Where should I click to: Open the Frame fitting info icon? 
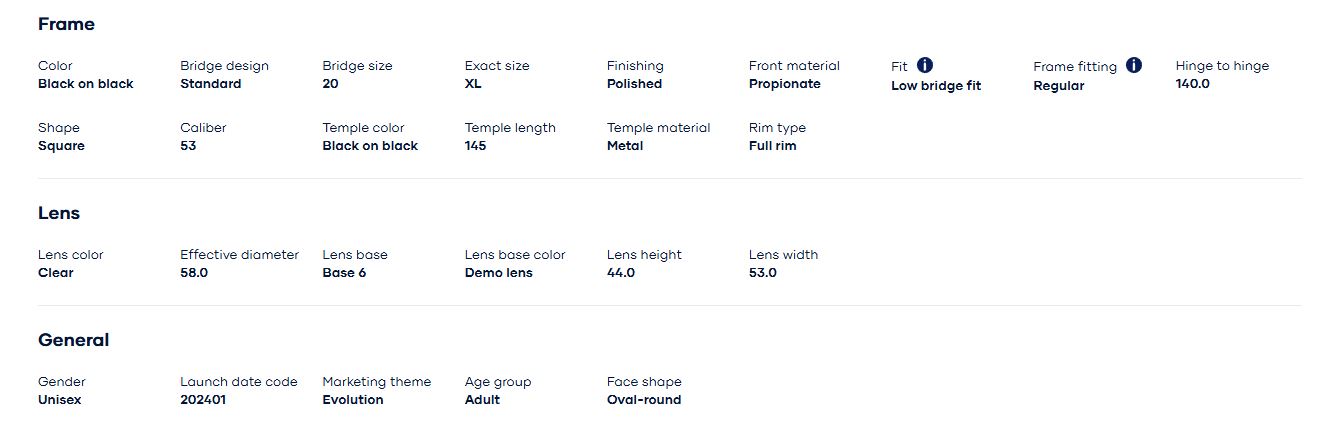pyautogui.click(x=1134, y=65)
